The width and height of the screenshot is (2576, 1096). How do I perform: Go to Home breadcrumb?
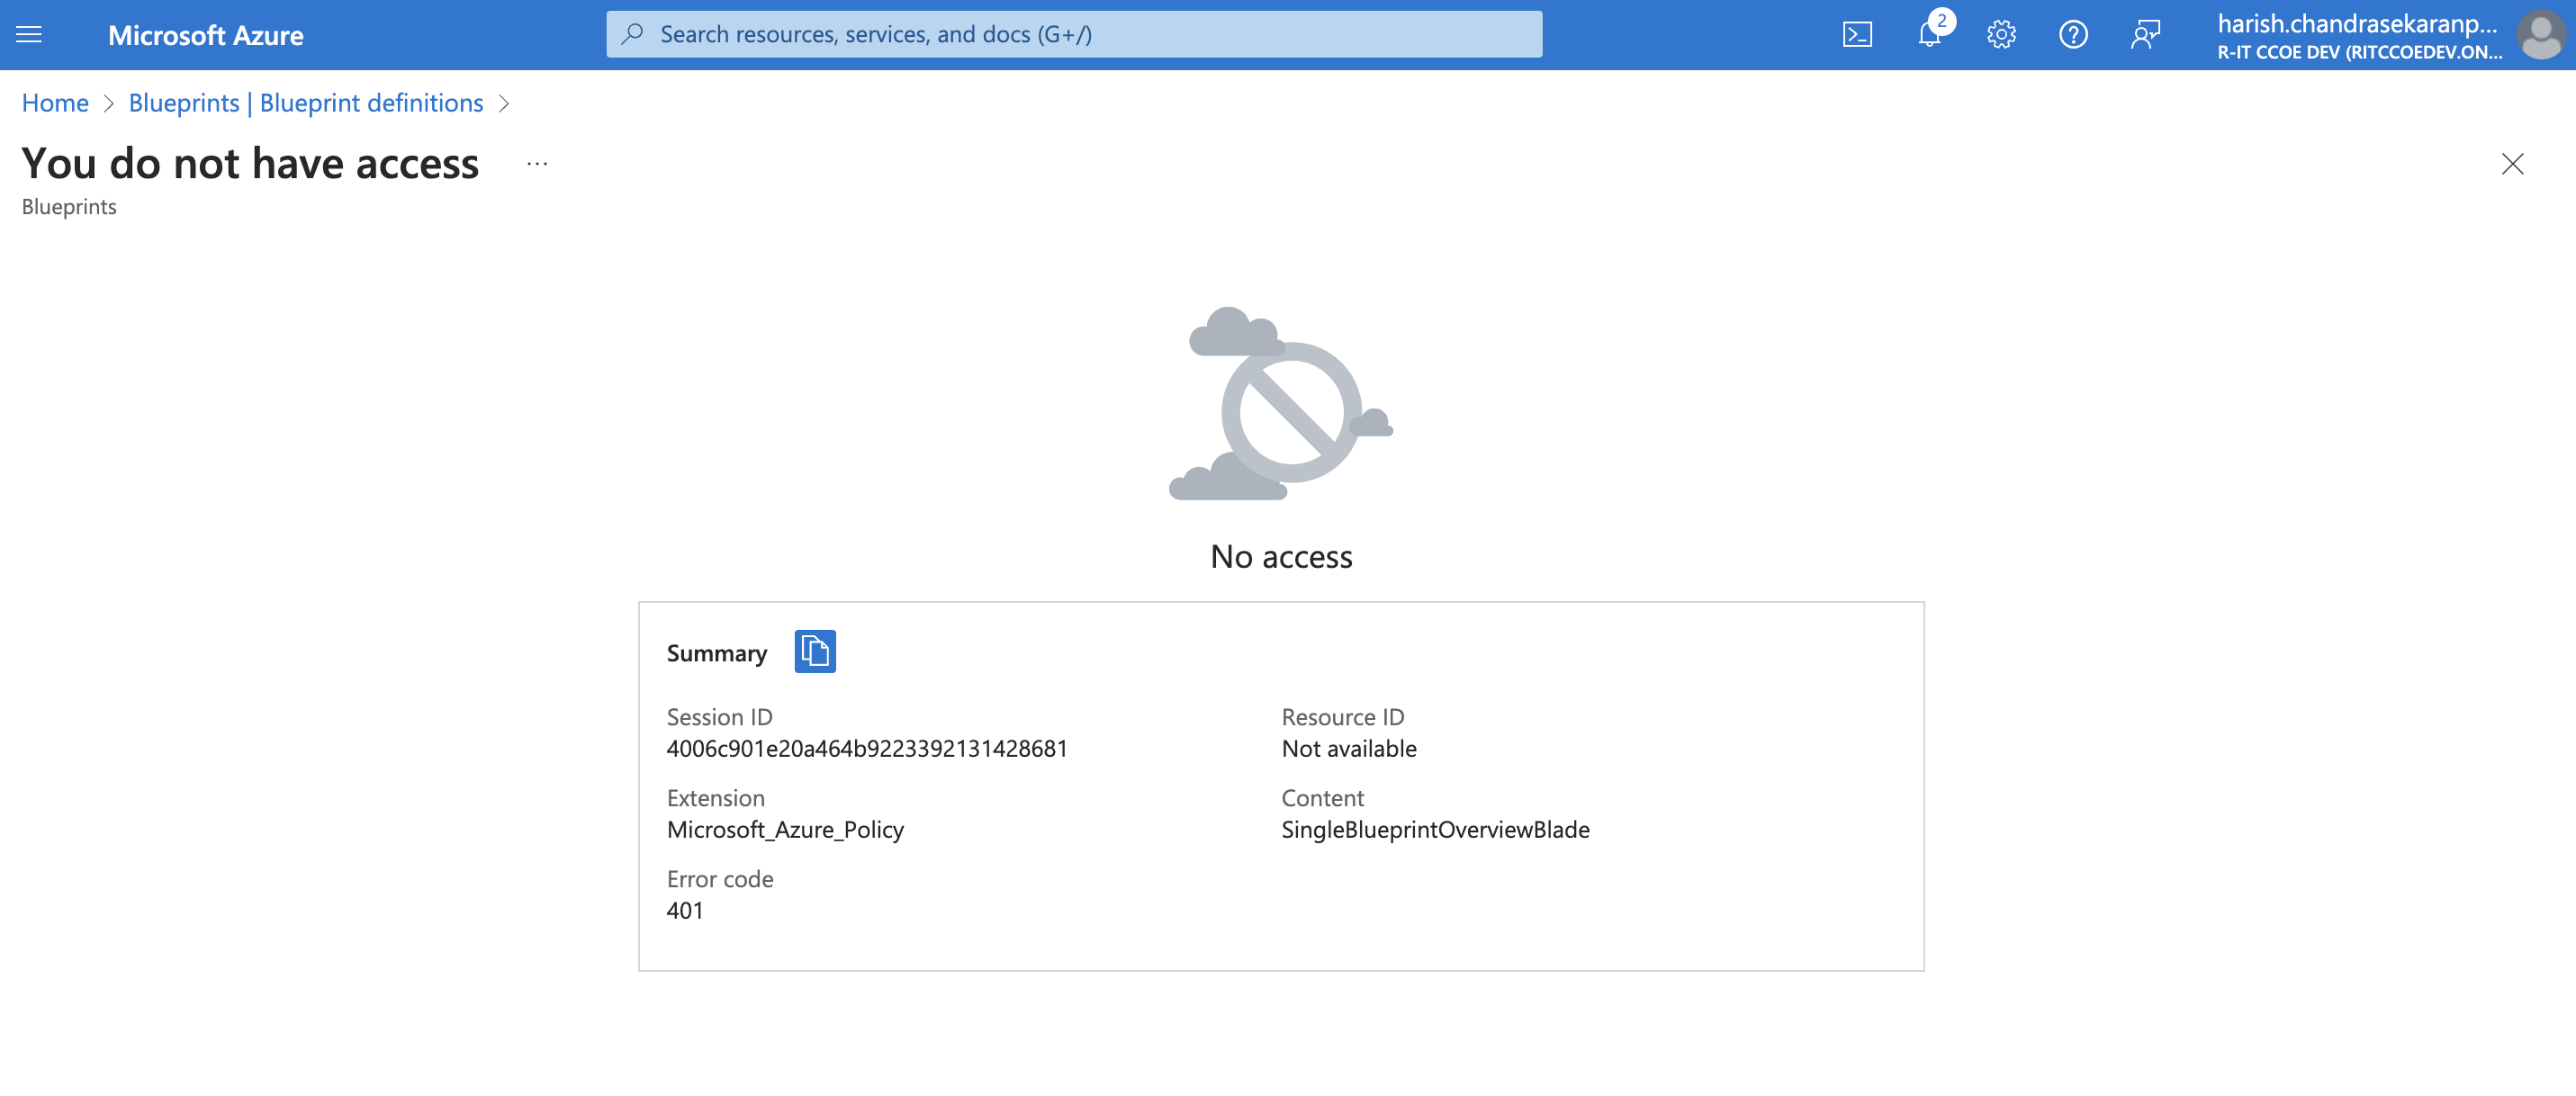click(x=55, y=103)
